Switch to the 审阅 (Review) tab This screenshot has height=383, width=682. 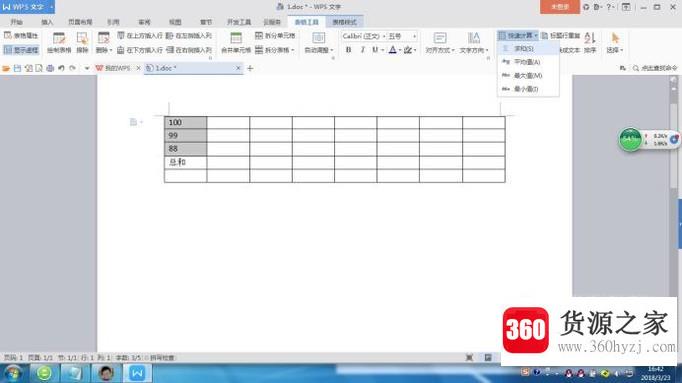[x=144, y=22]
